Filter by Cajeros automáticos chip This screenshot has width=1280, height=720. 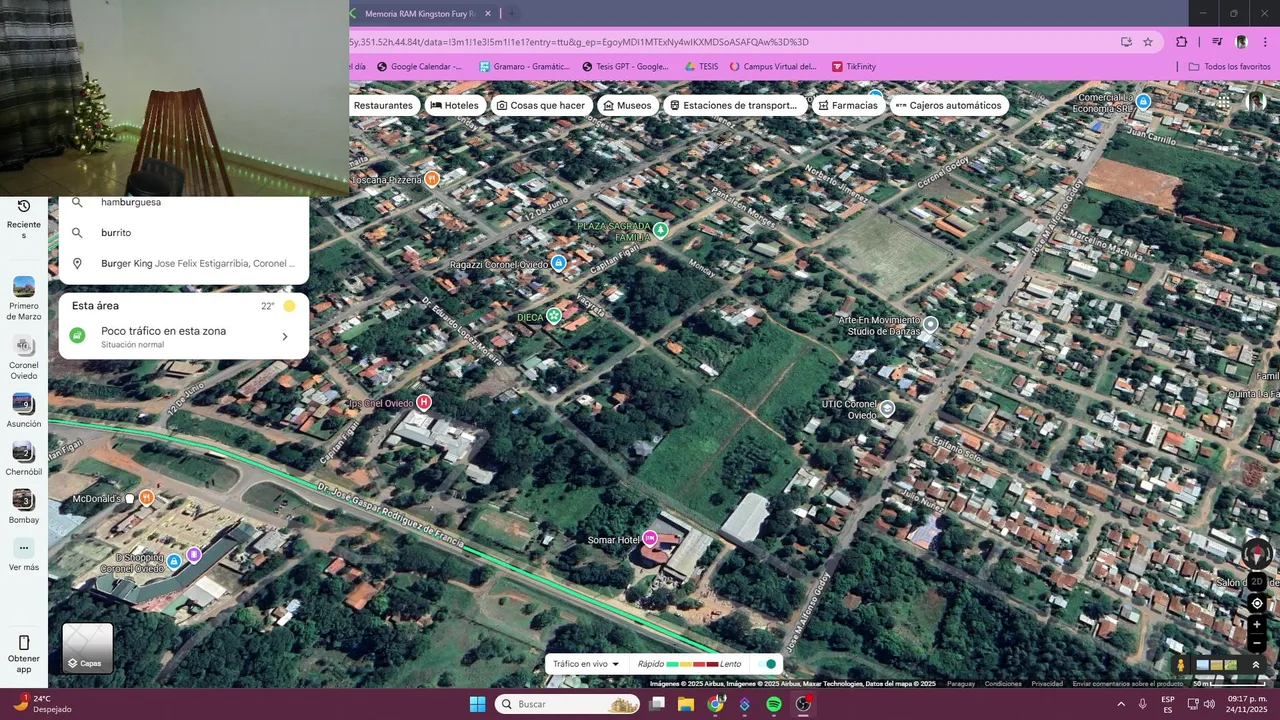[948, 105]
